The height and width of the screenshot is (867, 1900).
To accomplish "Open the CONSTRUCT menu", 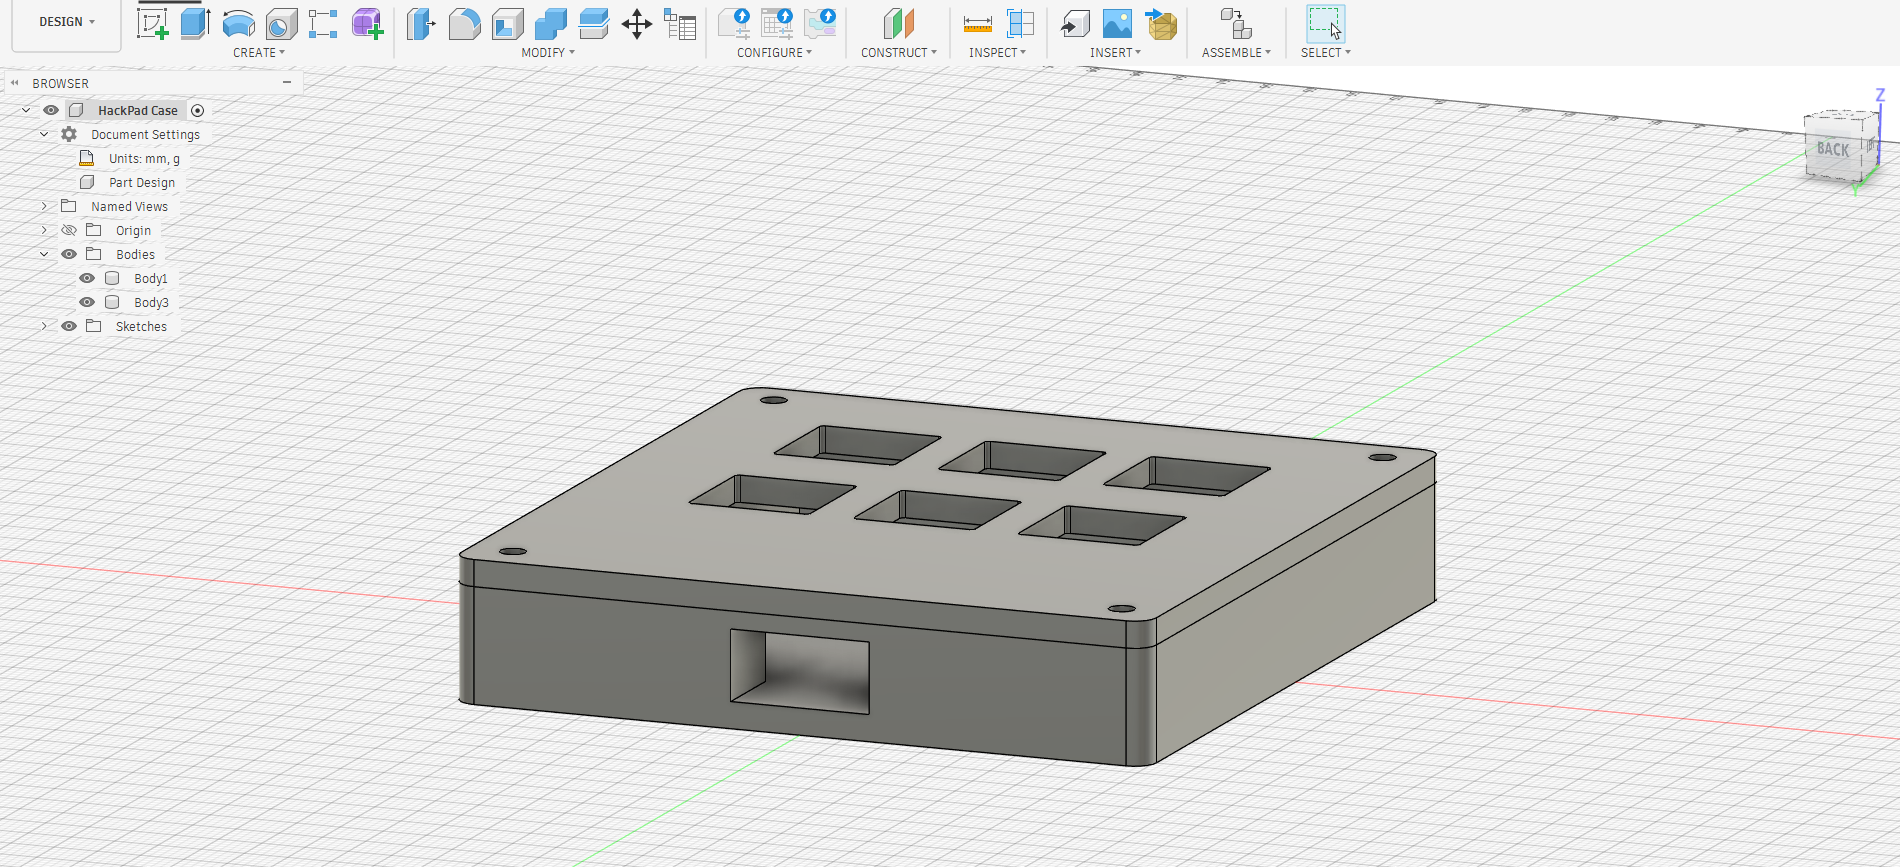I will pyautogui.click(x=898, y=52).
